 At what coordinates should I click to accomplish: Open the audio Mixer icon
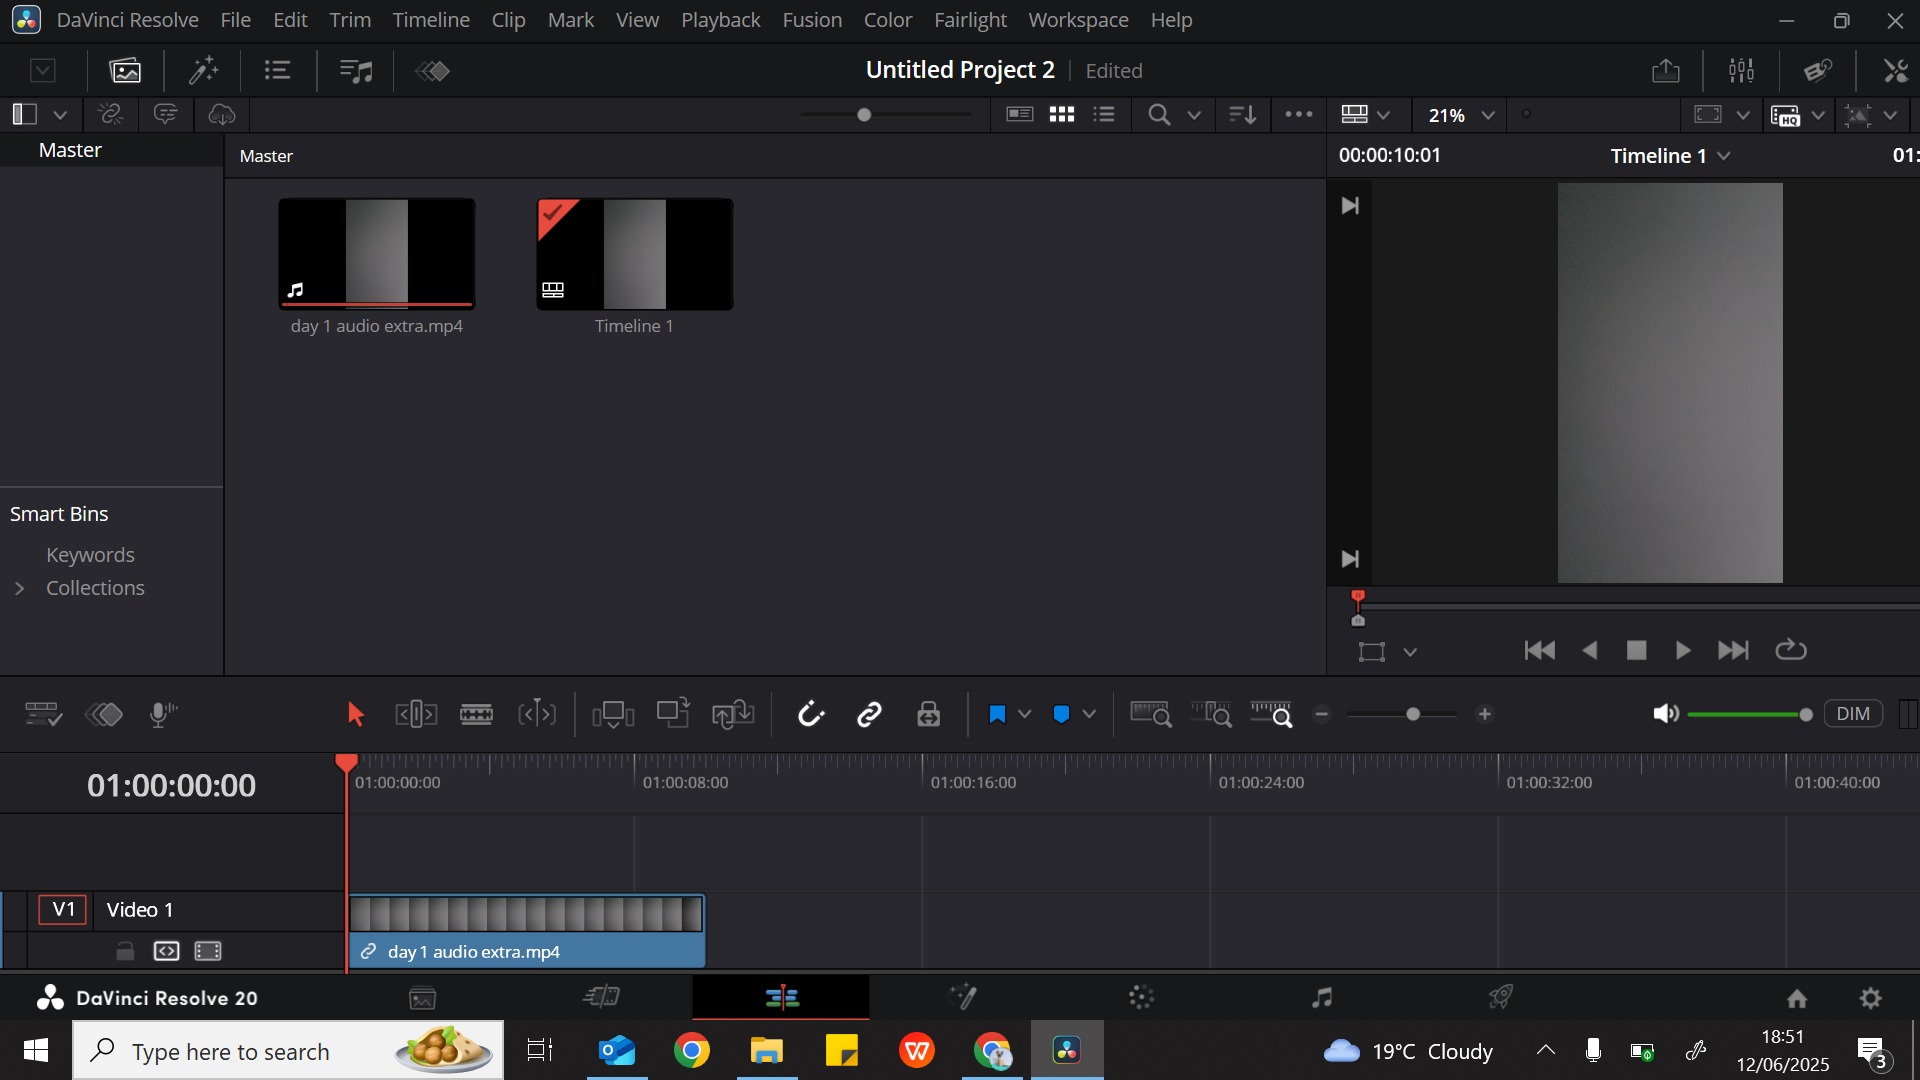1741,71
